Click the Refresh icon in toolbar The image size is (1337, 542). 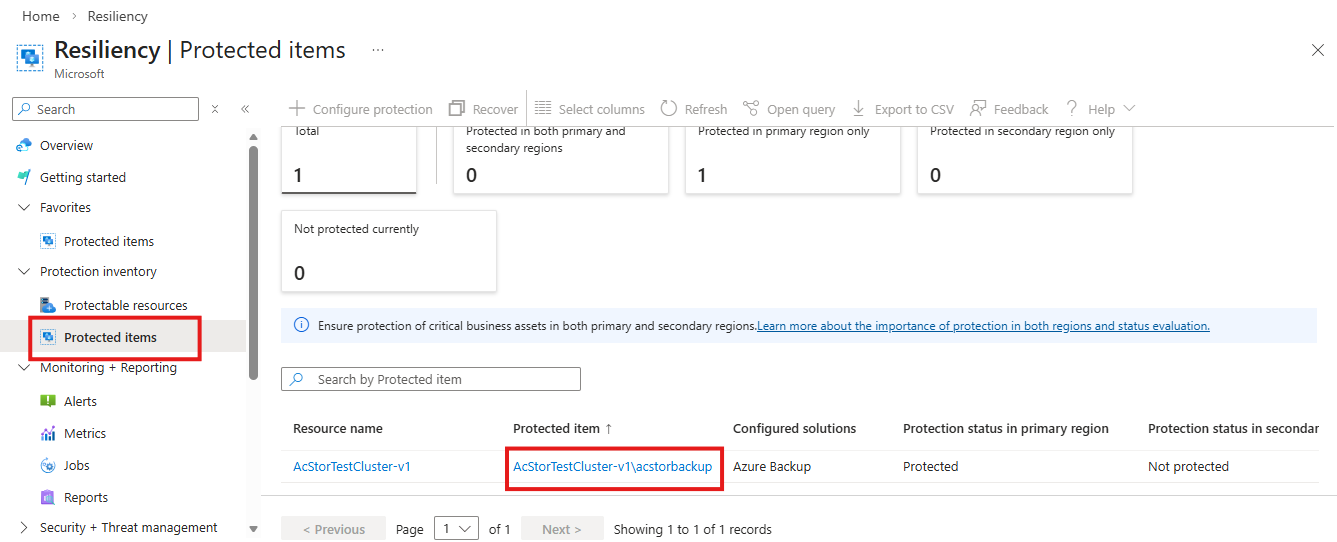[668, 109]
